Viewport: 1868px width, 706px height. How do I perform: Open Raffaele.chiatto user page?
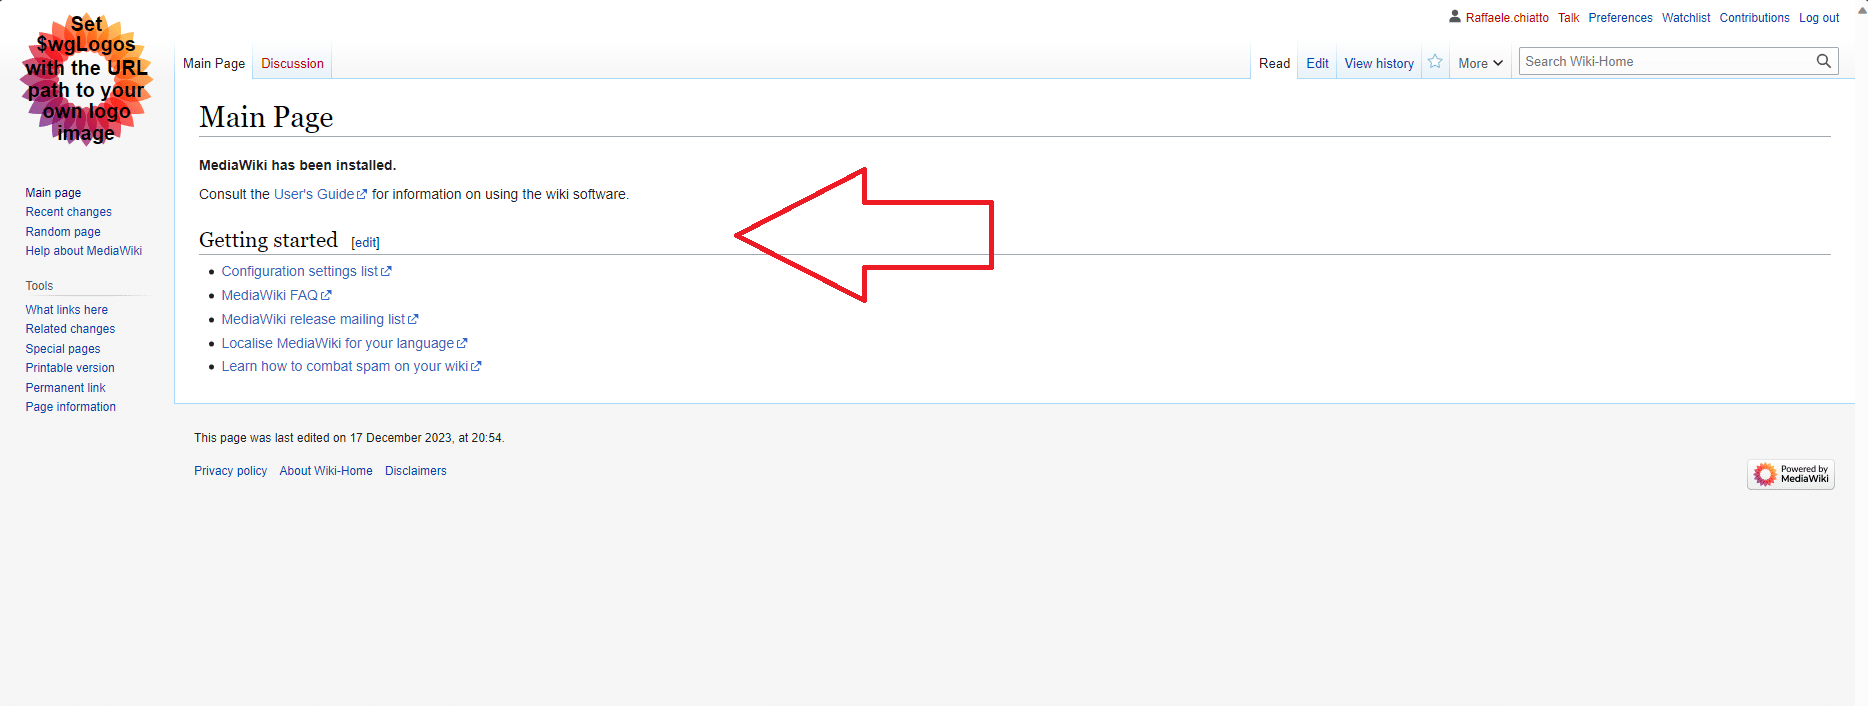pyautogui.click(x=1507, y=18)
